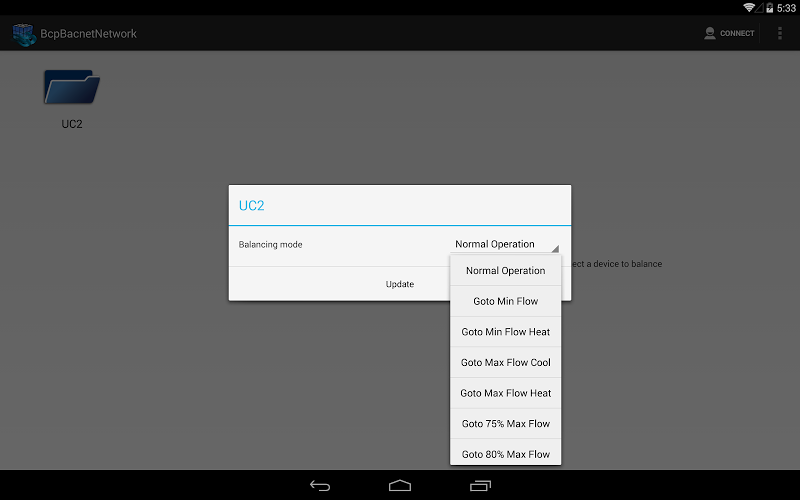
Task: Tap the Android home navigation icon
Action: (x=399, y=485)
